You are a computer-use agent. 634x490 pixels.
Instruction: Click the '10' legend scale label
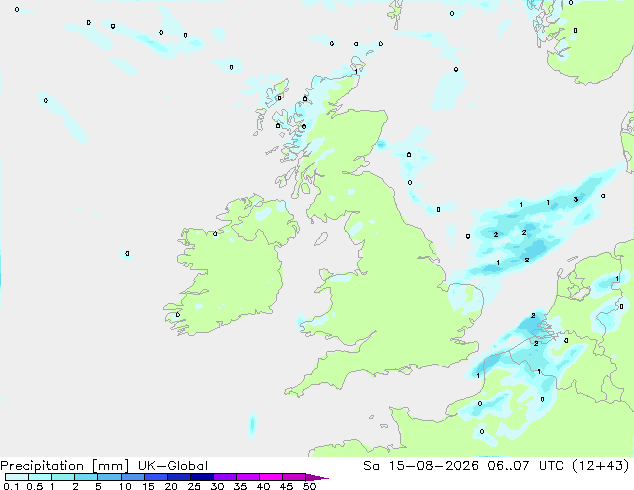125,486
